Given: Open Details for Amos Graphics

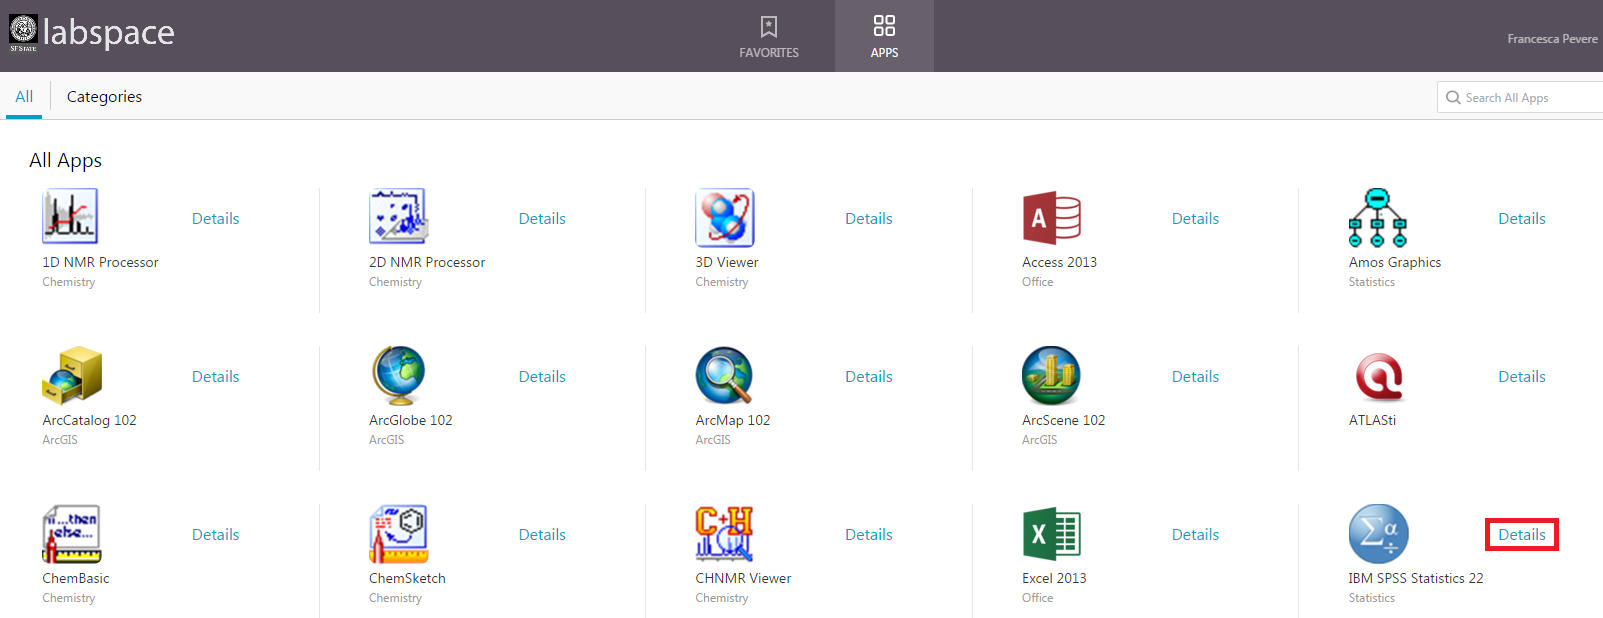Looking at the screenshot, I should pyautogui.click(x=1522, y=218).
